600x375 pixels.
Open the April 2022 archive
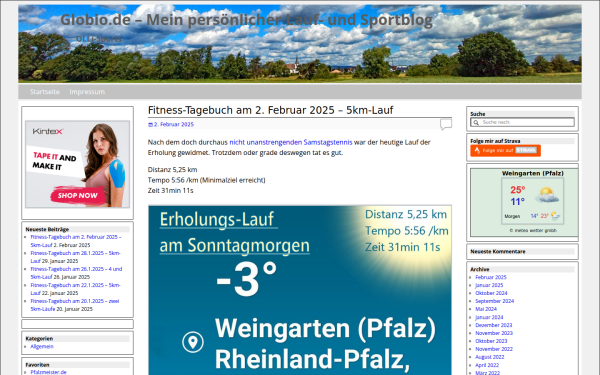pos(487,365)
